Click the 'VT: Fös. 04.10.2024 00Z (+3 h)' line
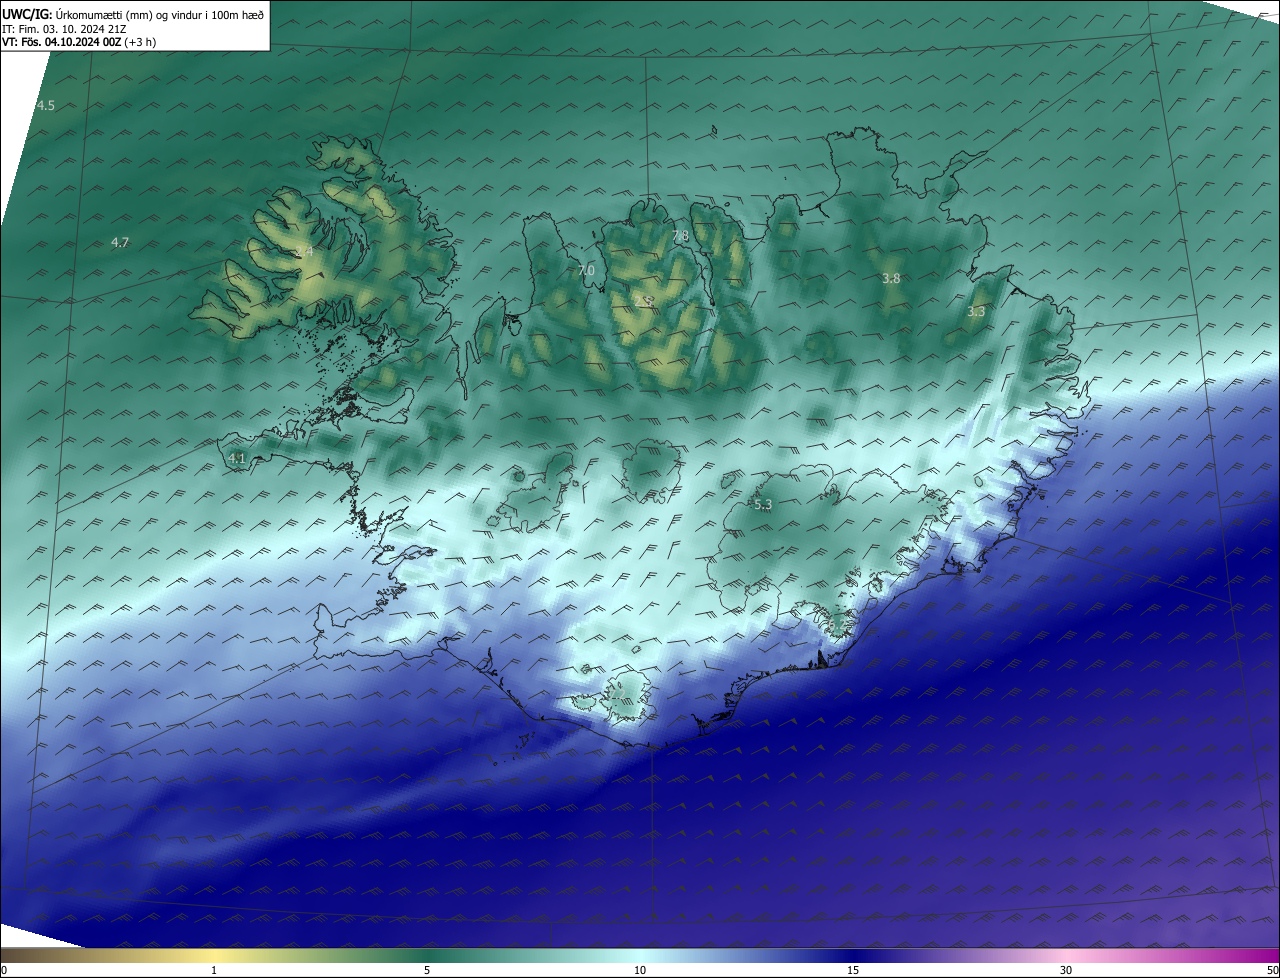Screen dimensions: 1280x978 click(79, 42)
